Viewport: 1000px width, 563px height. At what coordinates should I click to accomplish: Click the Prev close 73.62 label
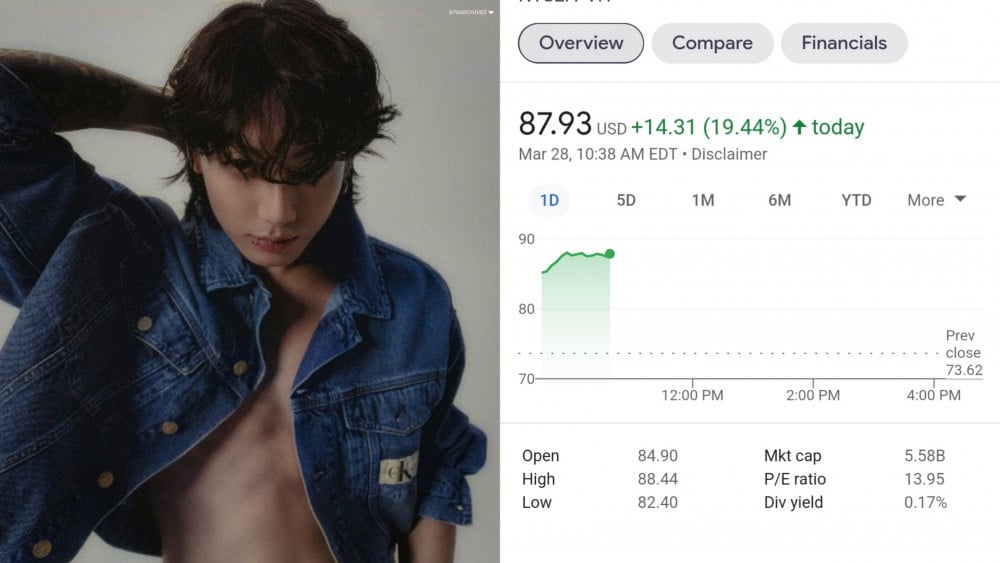click(964, 353)
